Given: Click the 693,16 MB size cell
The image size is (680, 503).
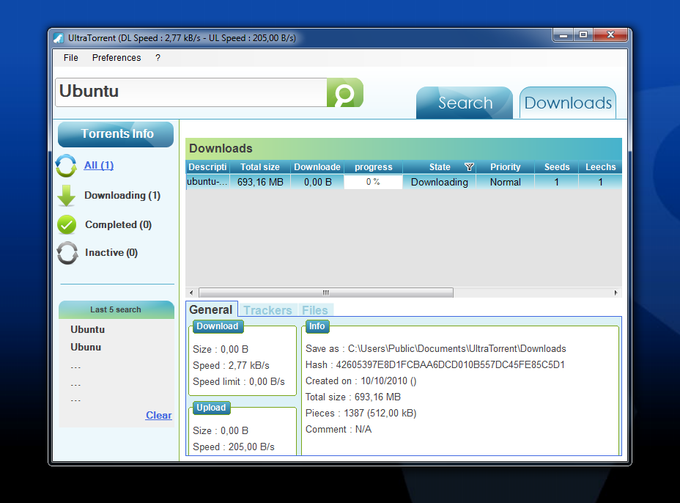Looking at the screenshot, I should [x=260, y=182].
